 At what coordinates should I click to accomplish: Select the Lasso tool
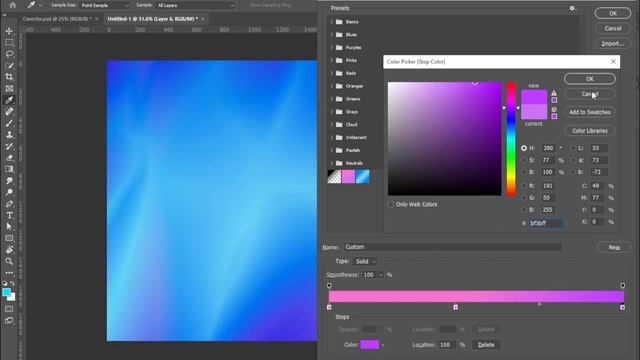coord(9,54)
